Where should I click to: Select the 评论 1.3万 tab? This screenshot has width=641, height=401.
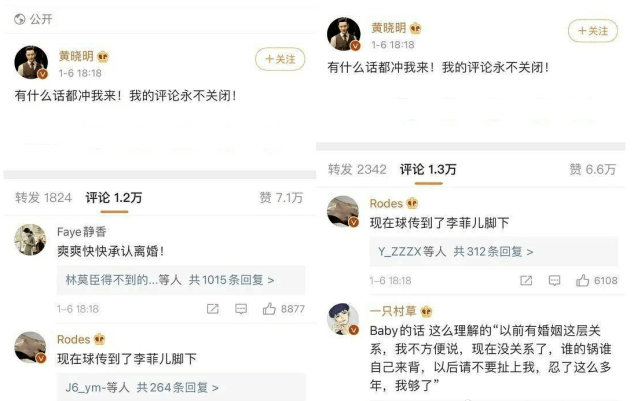click(x=428, y=169)
